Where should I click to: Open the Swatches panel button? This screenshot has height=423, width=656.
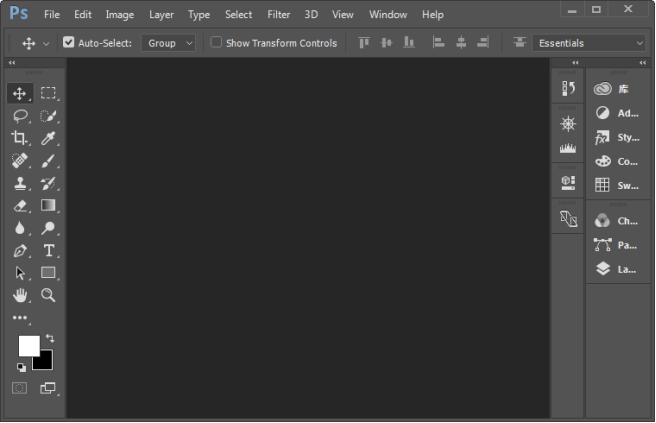tap(618, 185)
